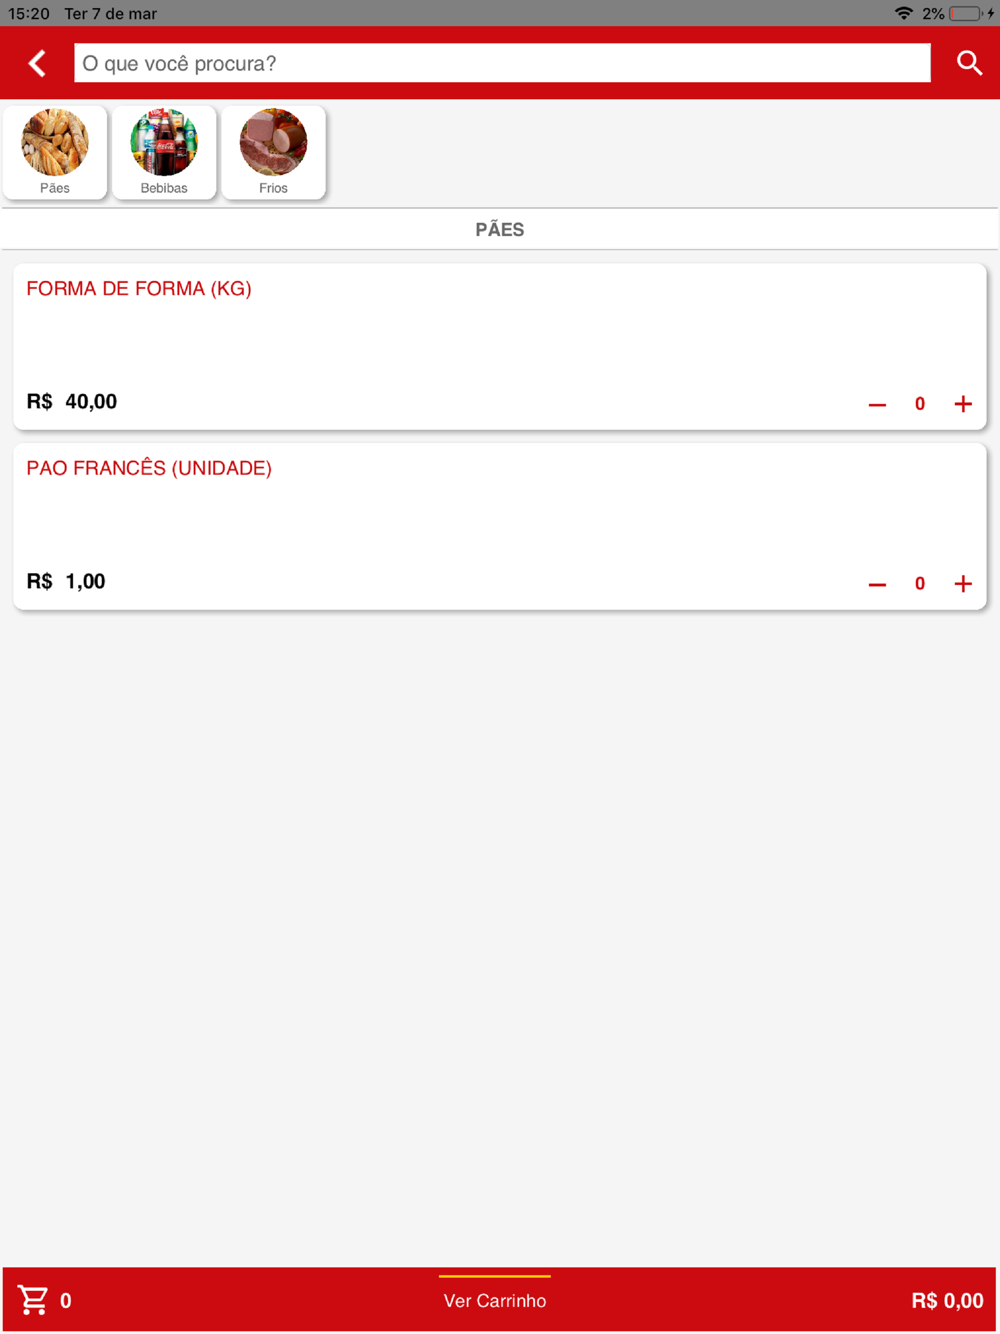1000x1334 pixels.
Task: Increase quantity of Forma de Forma (KG)
Action: (x=963, y=404)
